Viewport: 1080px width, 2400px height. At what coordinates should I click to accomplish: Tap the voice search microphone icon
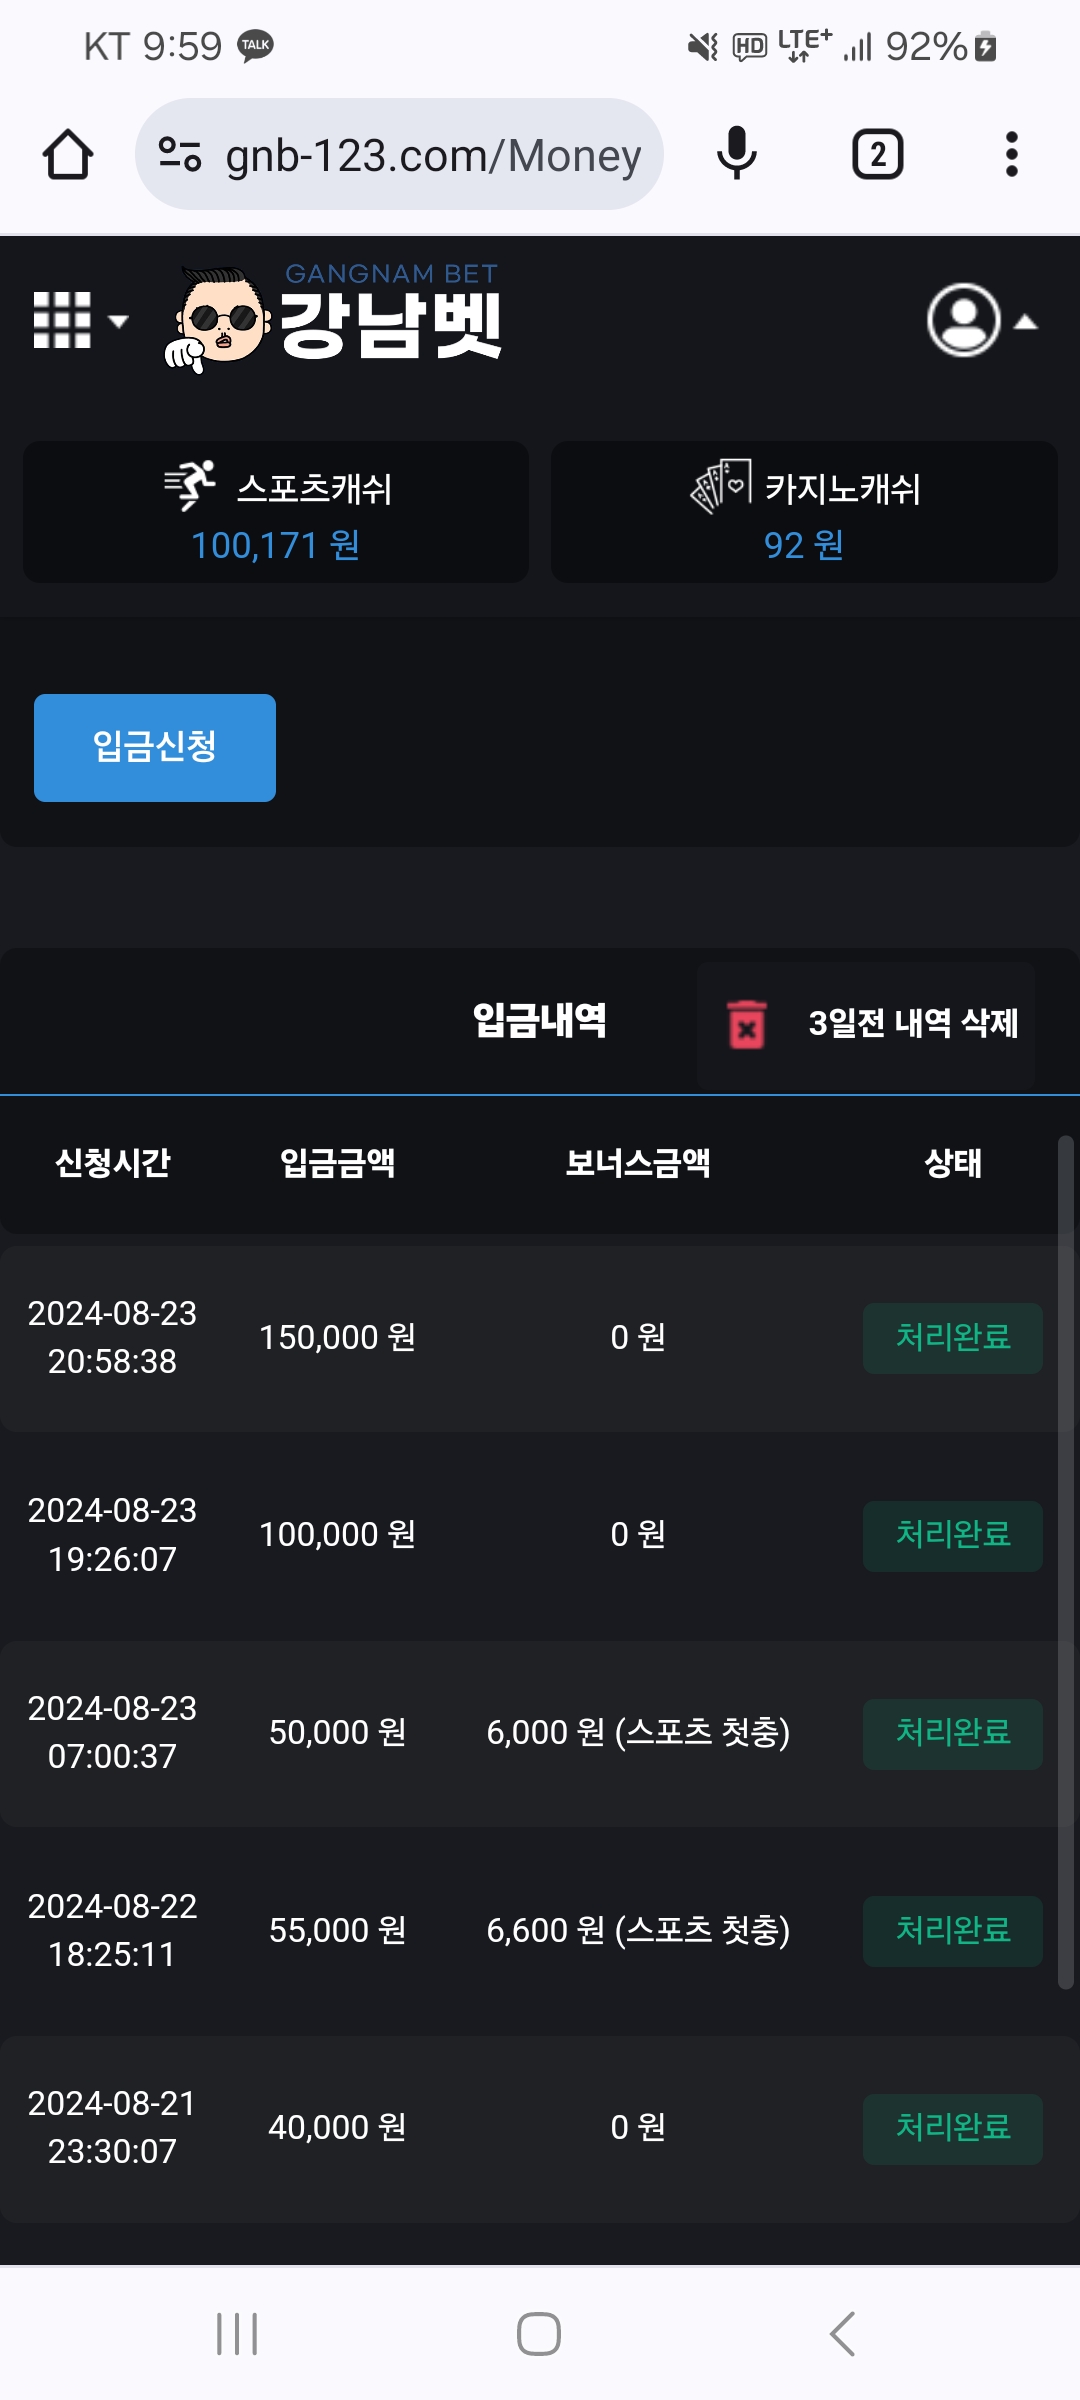[x=737, y=154]
